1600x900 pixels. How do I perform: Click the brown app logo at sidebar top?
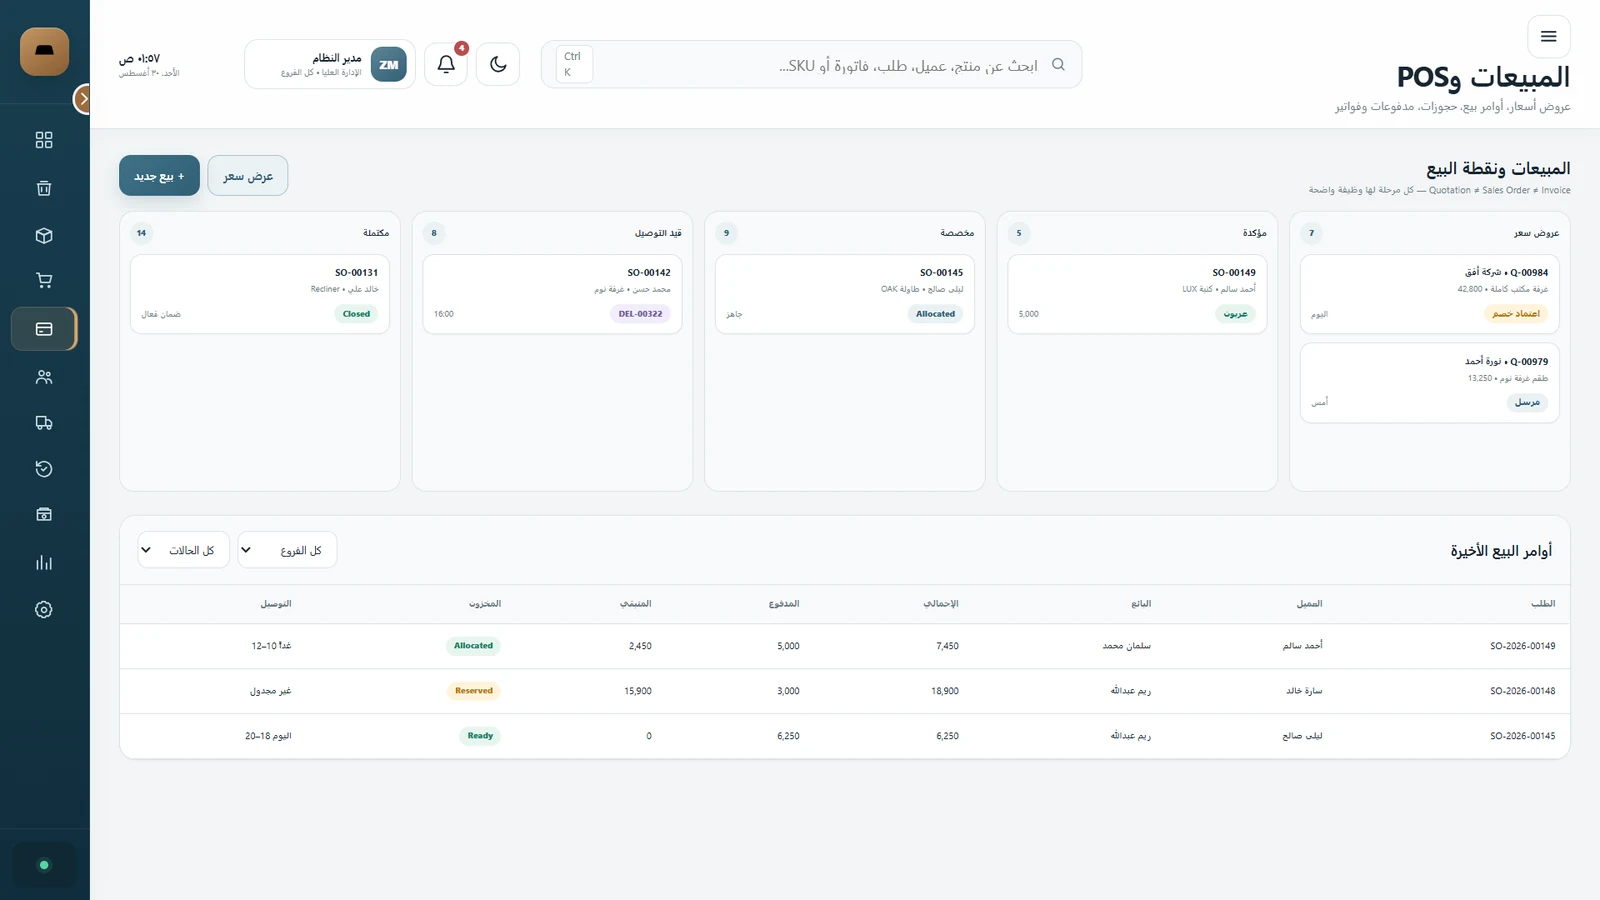pyautogui.click(x=44, y=52)
